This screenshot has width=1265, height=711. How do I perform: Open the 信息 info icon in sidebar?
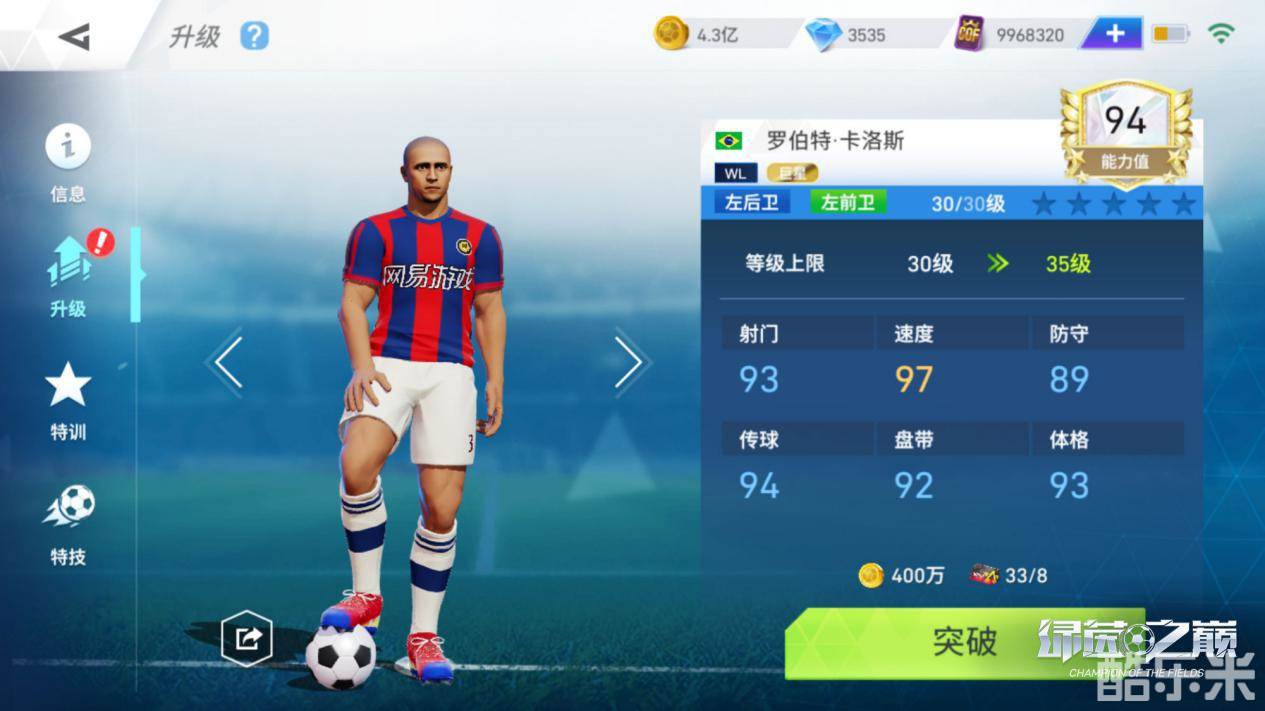[x=68, y=147]
